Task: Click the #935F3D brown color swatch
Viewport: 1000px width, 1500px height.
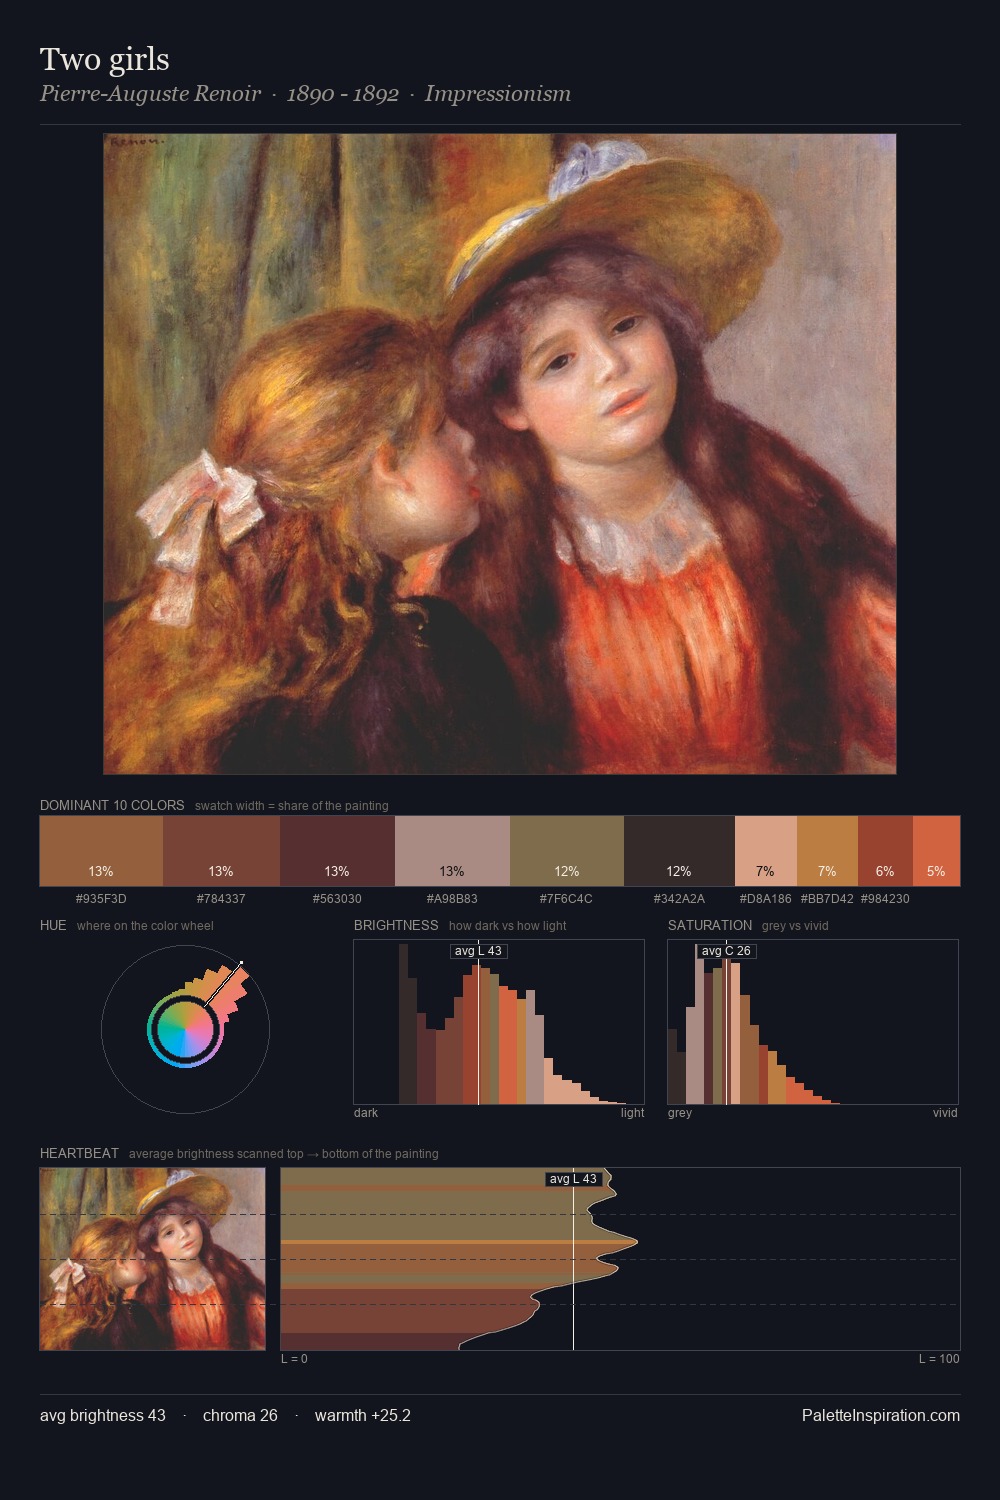Action: point(101,851)
